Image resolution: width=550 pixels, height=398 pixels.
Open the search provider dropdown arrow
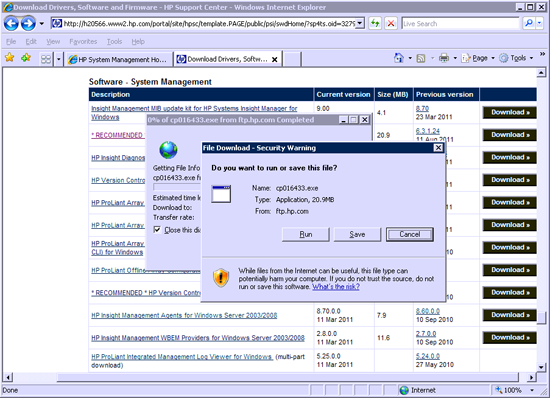pos(539,23)
